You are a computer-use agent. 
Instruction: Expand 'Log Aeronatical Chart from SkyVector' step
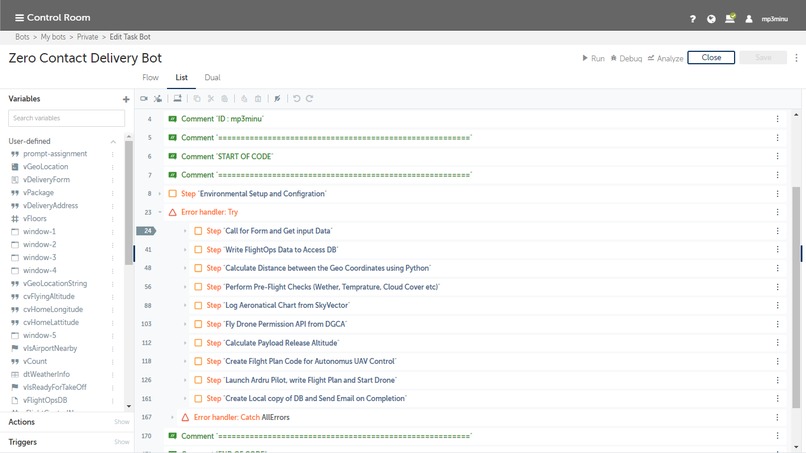click(x=185, y=305)
